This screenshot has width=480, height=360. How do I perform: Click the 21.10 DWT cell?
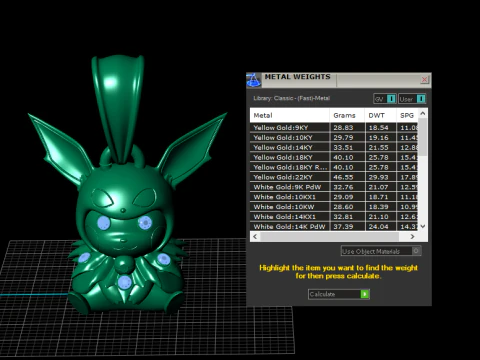coord(380,217)
